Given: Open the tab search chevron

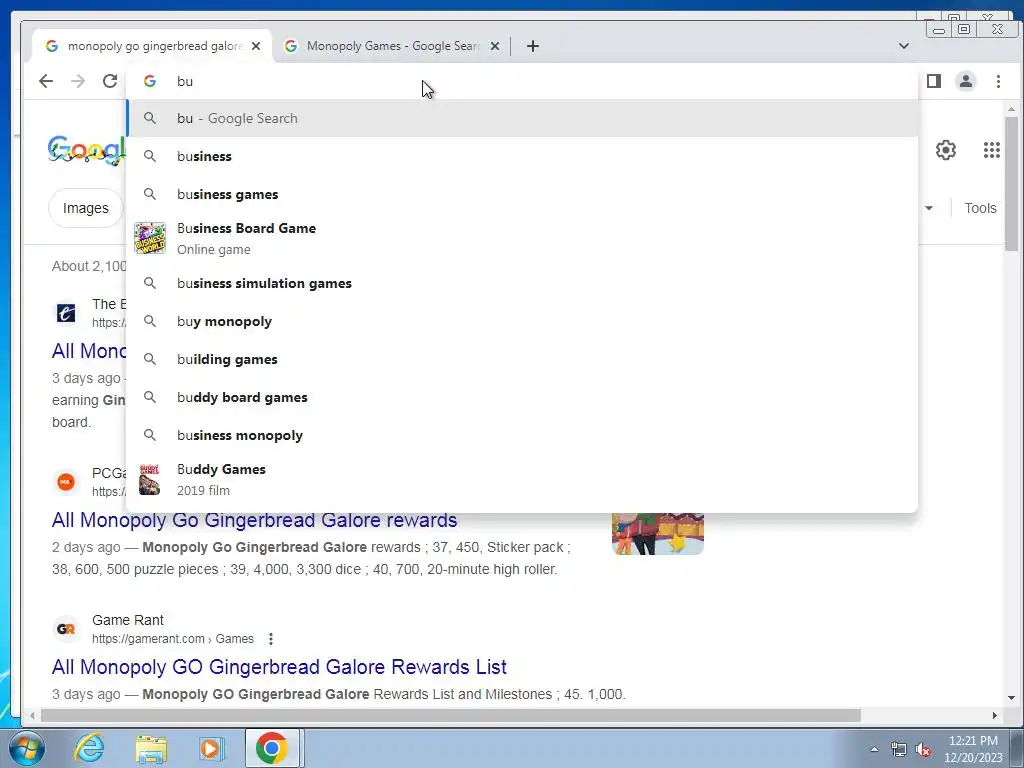Looking at the screenshot, I should (x=904, y=46).
